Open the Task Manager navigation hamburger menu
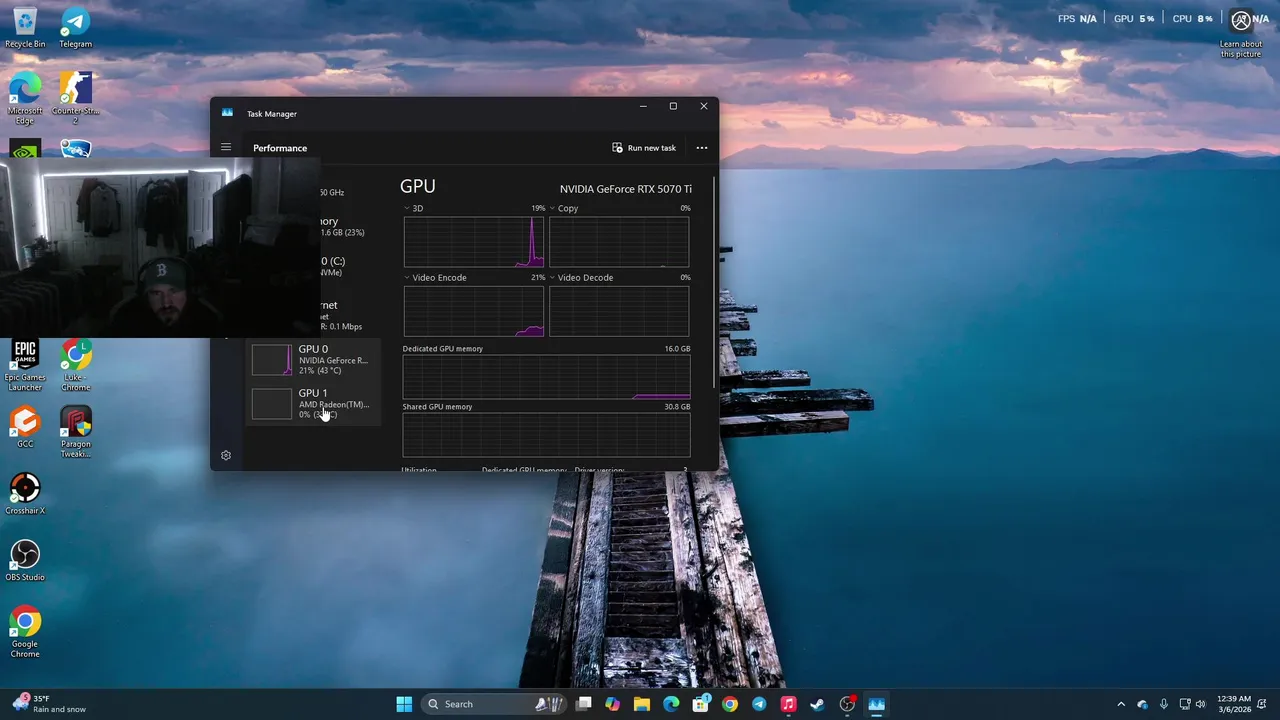The height and width of the screenshot is (720, 1280). click(x=226, y=147)
